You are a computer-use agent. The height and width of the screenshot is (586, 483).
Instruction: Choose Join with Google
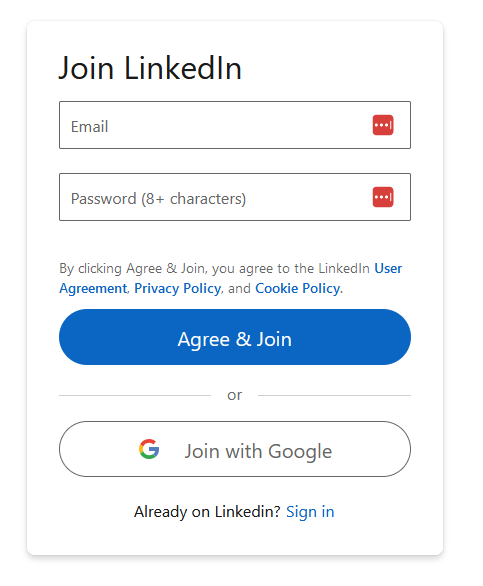(235, 449)
